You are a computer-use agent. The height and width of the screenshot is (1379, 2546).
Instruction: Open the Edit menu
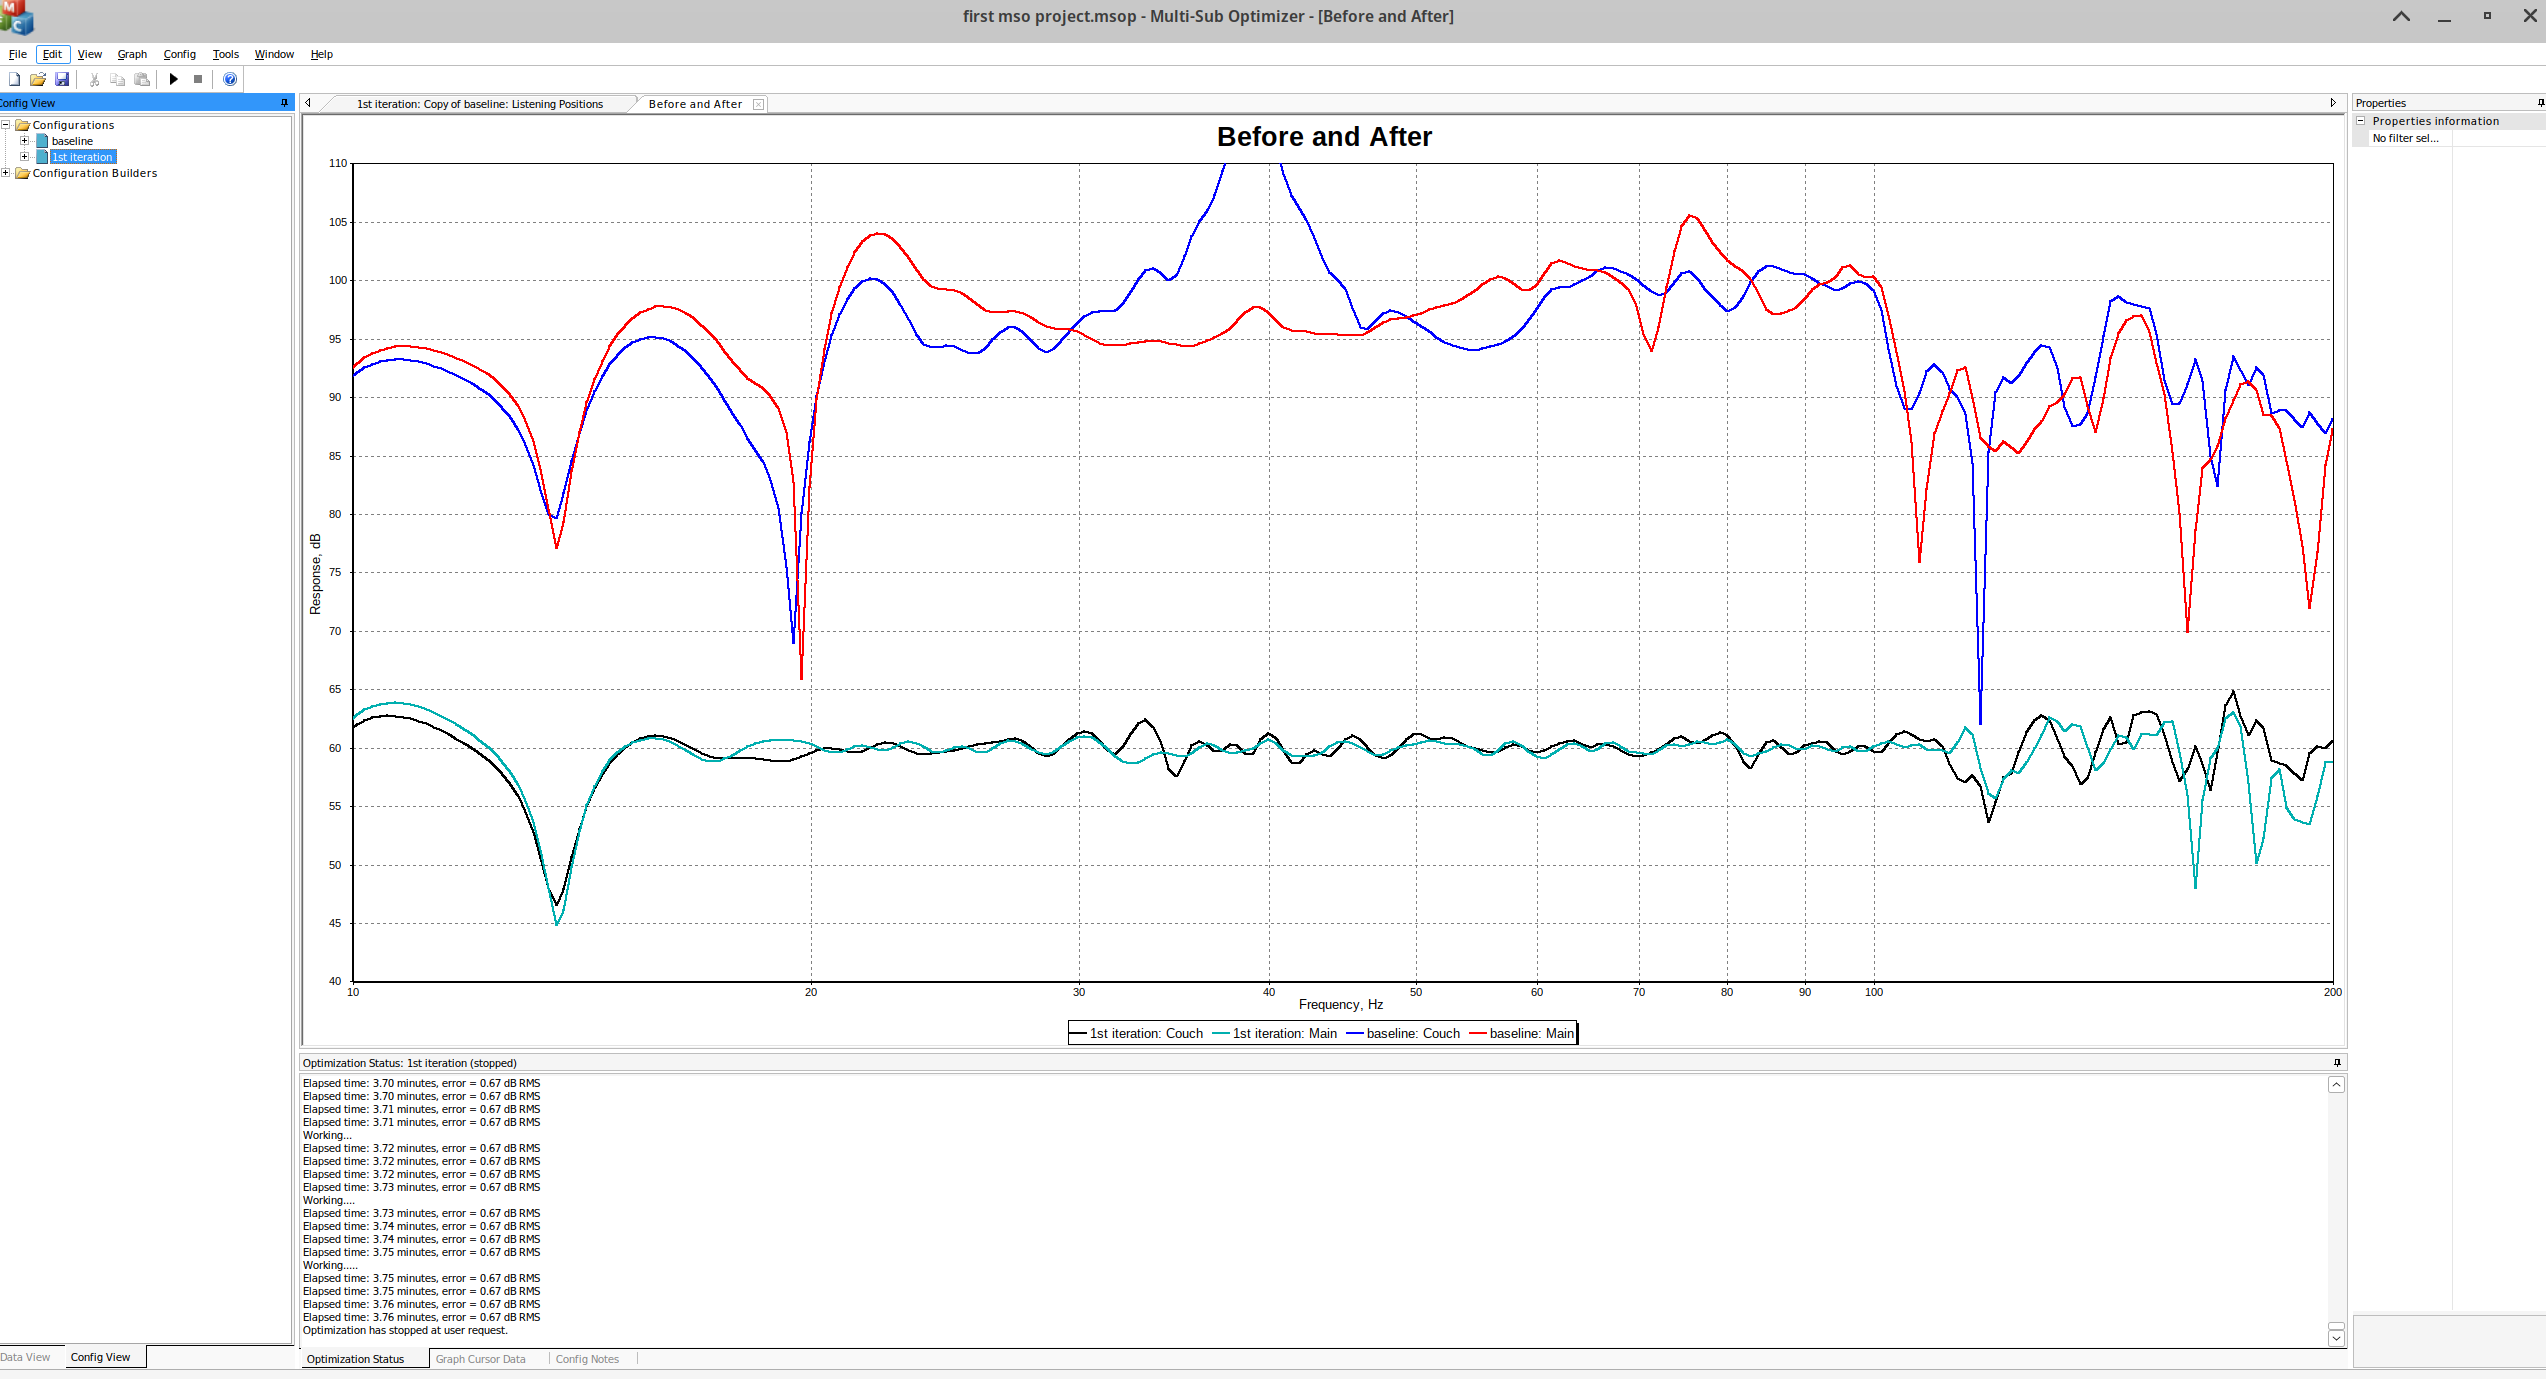click(x=52, y=54)
